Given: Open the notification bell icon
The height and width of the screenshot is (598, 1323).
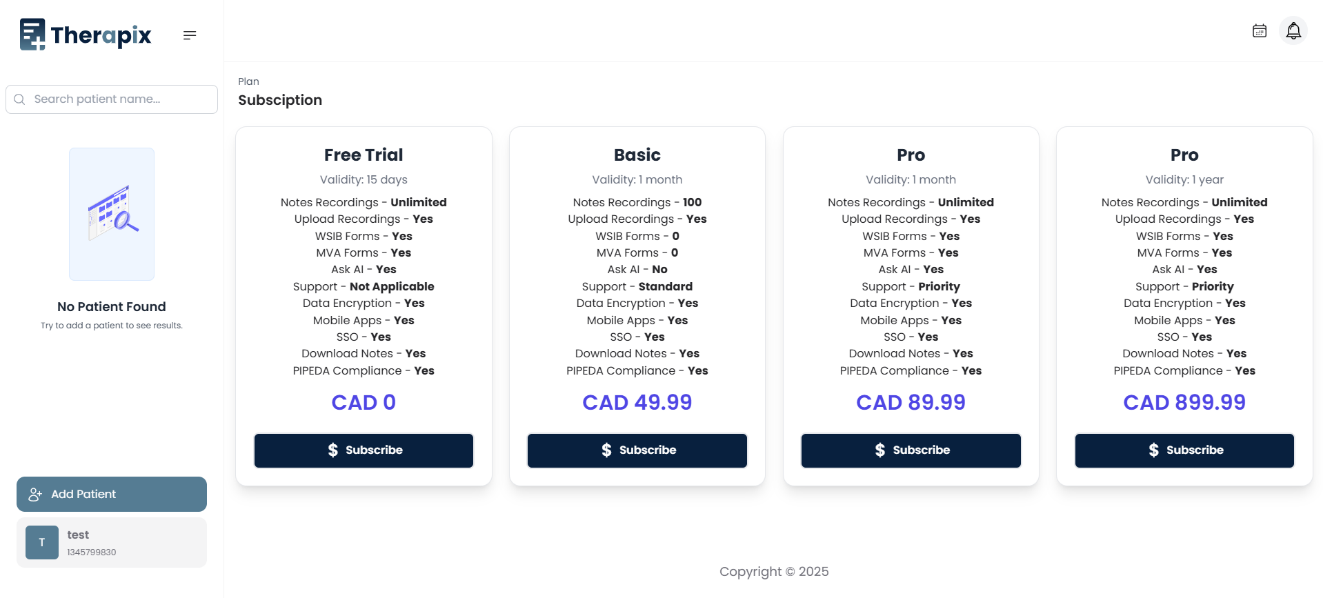Looking at the screenshot, I should coord(1293,30).
